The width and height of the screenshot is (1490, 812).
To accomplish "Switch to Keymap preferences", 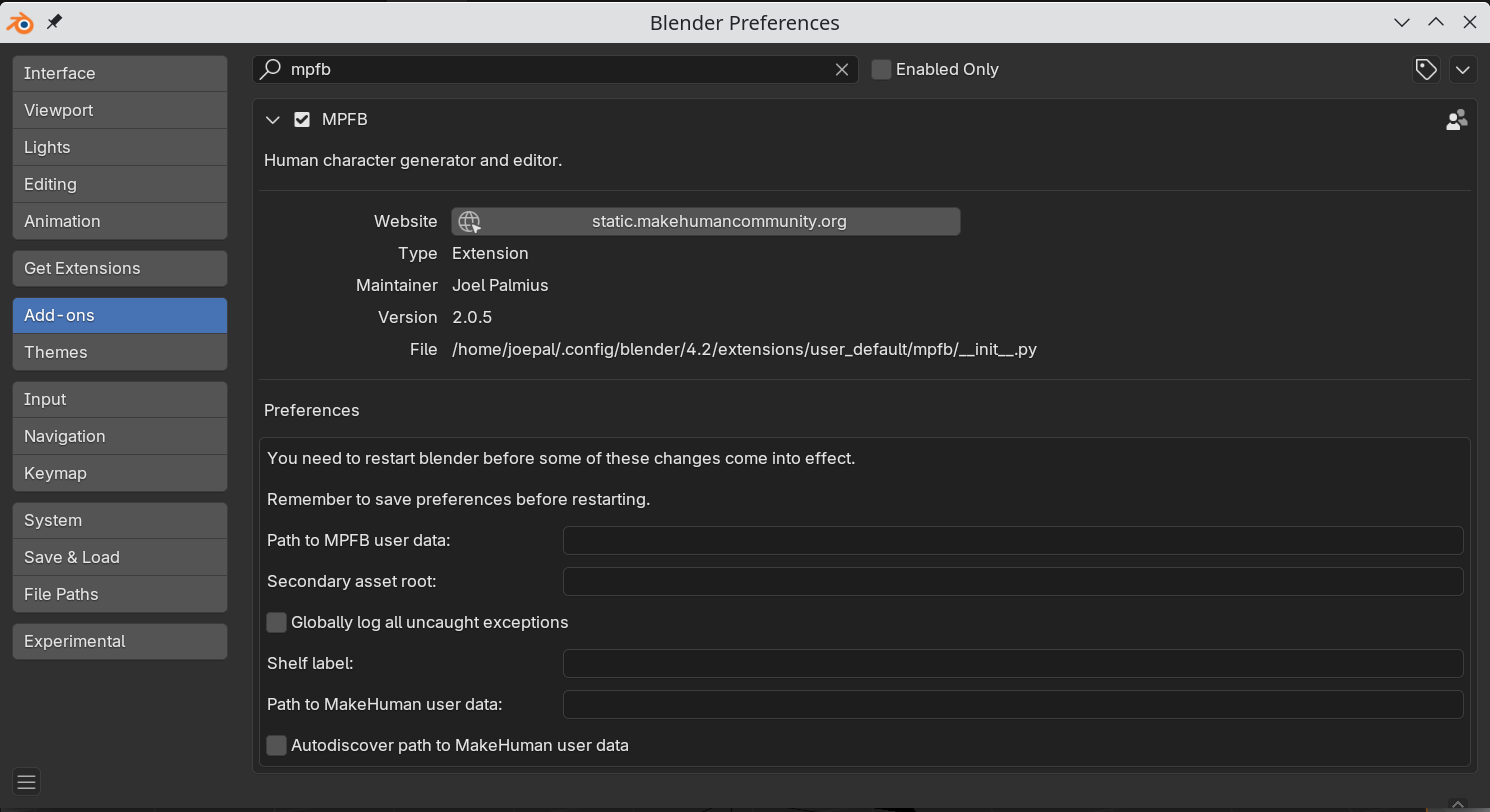I will pyautogui.click(x=120, y=473).
